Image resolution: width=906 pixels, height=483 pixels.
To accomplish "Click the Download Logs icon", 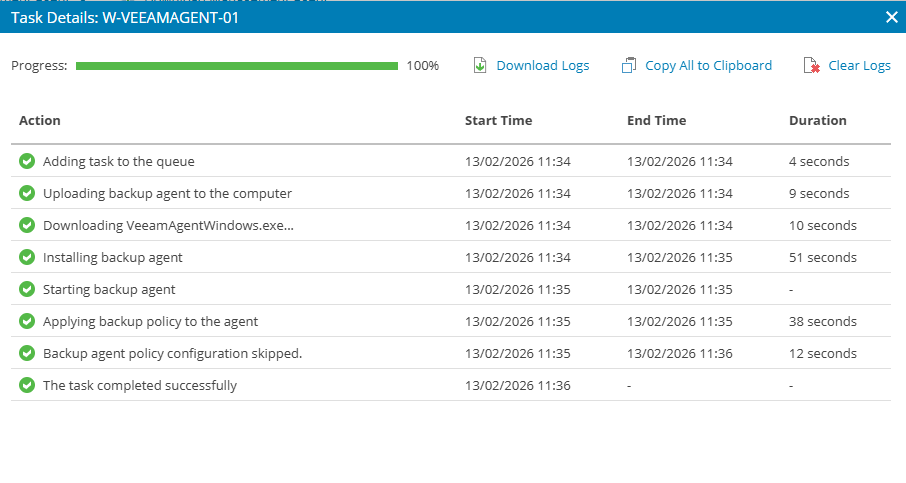I will [x=480, y=66].
